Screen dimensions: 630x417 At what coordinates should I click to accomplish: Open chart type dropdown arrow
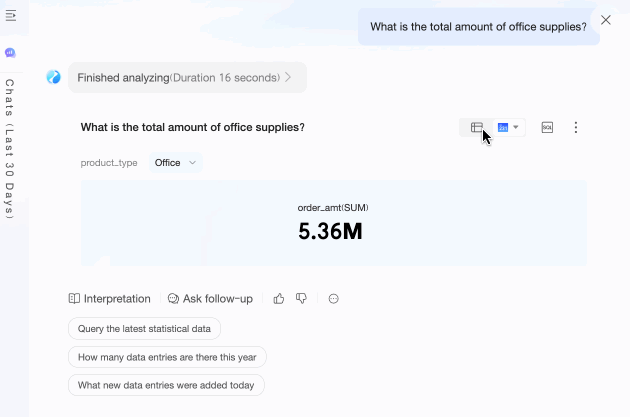[516, 128]
